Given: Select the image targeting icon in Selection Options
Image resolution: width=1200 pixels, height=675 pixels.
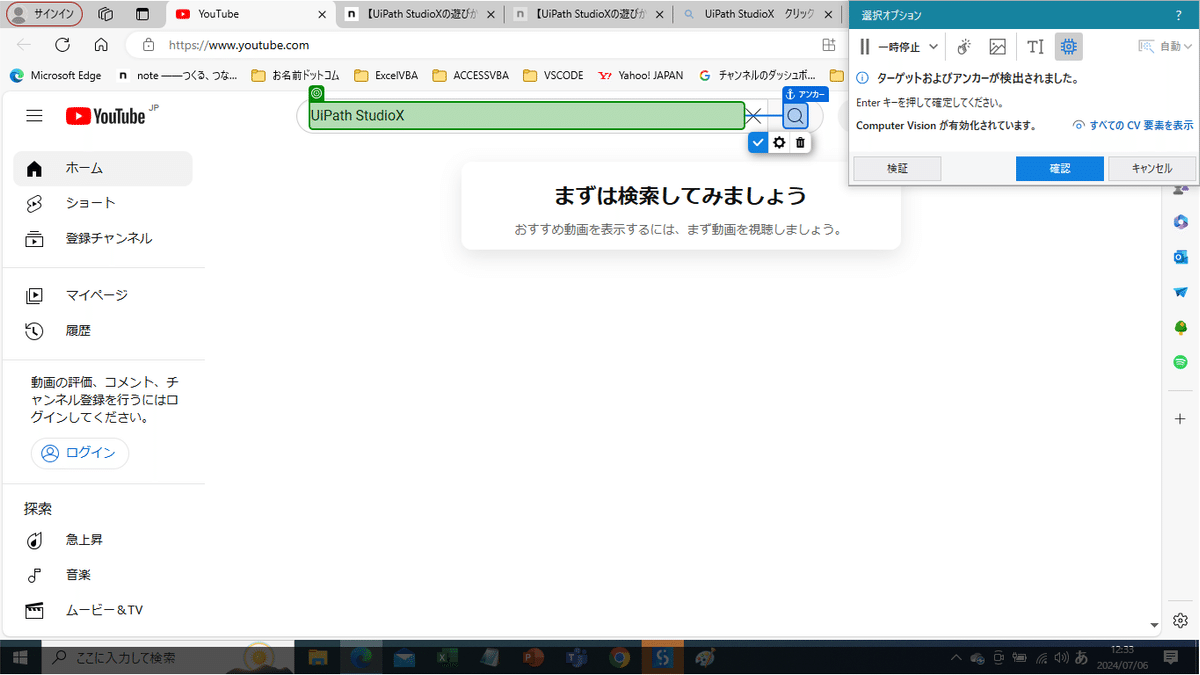Looking at the screenshot, I should click(997, 47).
